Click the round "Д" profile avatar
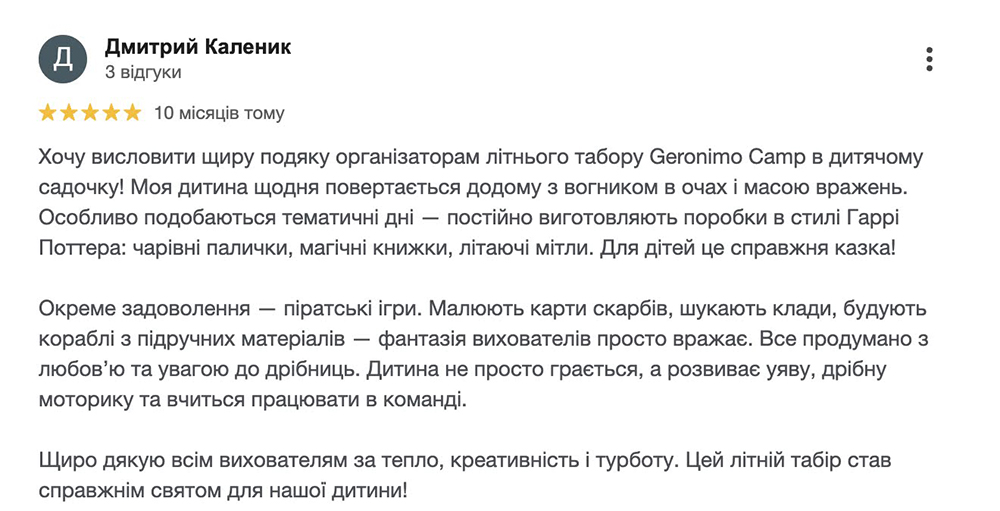The width and height of the screenshot is (1000, 511). (x=62, y=59)
